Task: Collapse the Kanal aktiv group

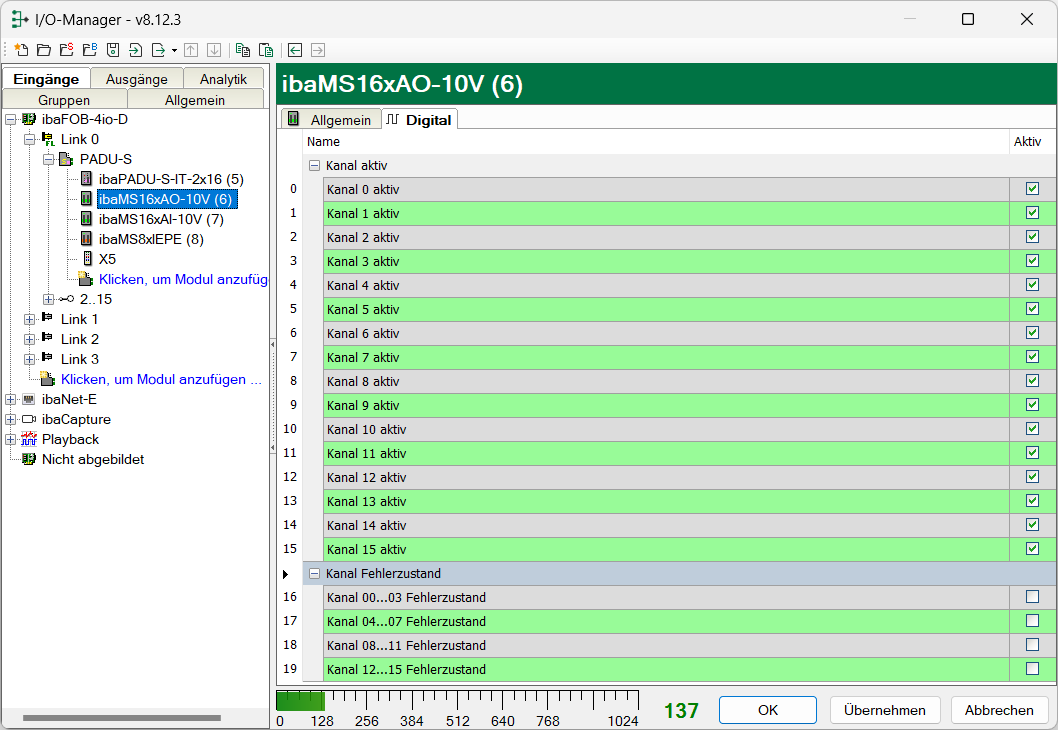Action: [314, 165]
